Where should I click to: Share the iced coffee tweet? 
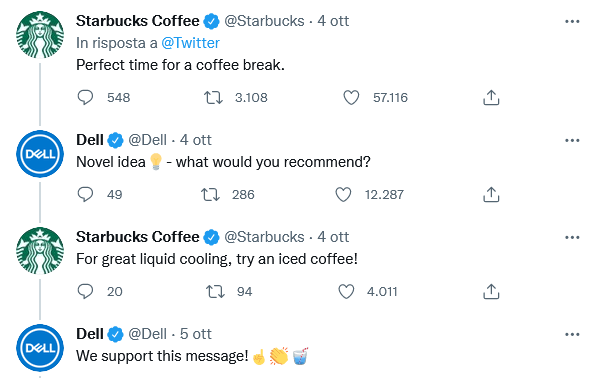491,291
